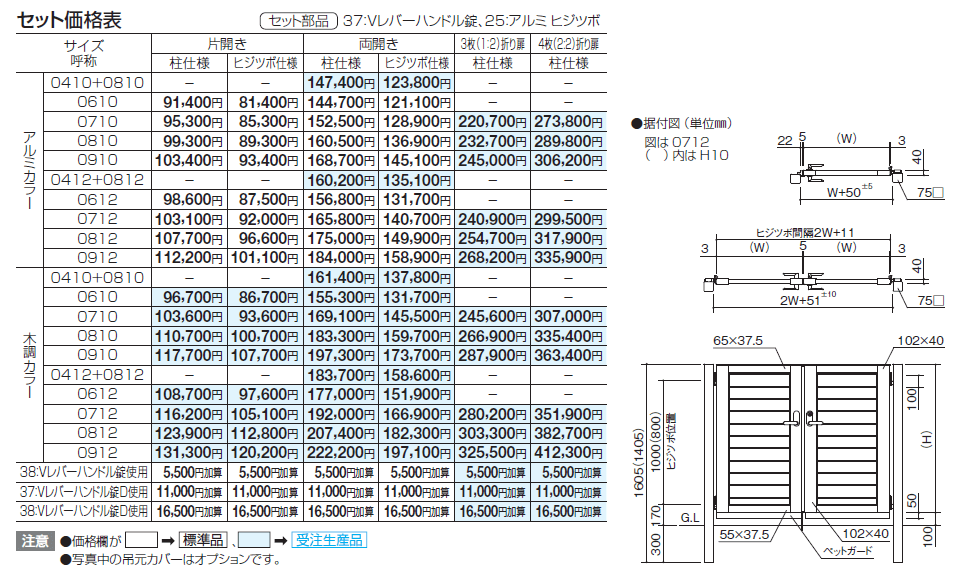Select the 99,300円 price cell
956x582 pixels.
tap(189, 141)
